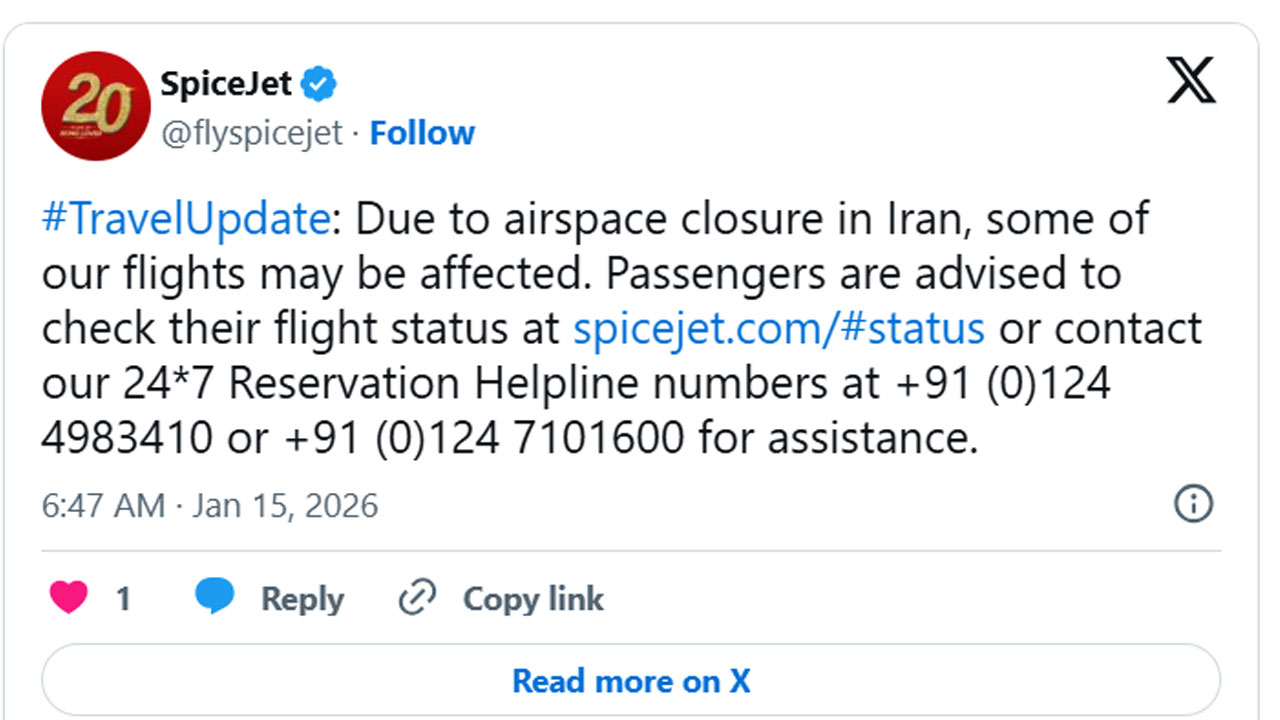
Task: Click the Reply text label
Action: point(302,599)
